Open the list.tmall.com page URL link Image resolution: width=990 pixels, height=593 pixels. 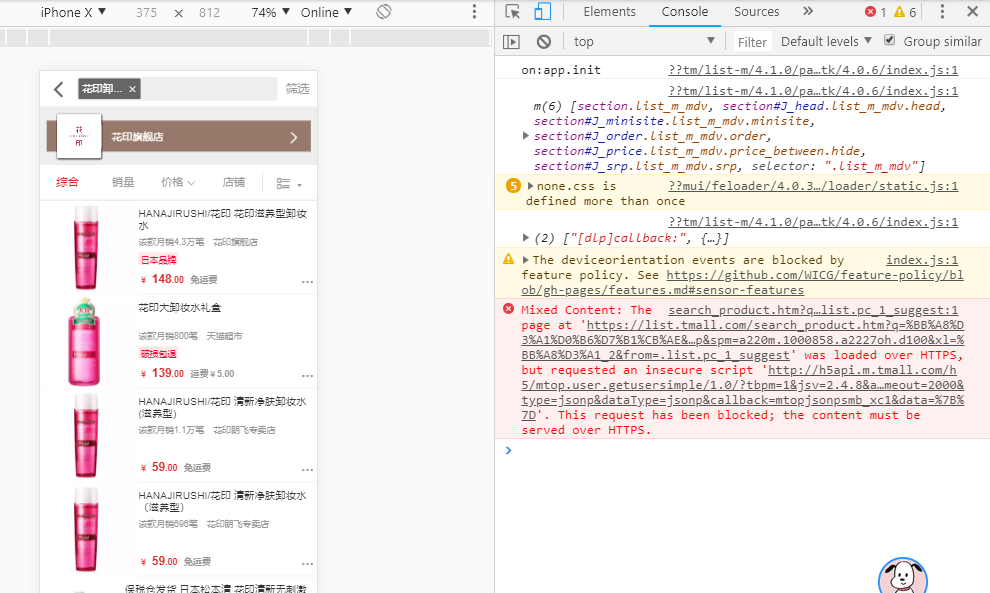click(x=742, y=340)
